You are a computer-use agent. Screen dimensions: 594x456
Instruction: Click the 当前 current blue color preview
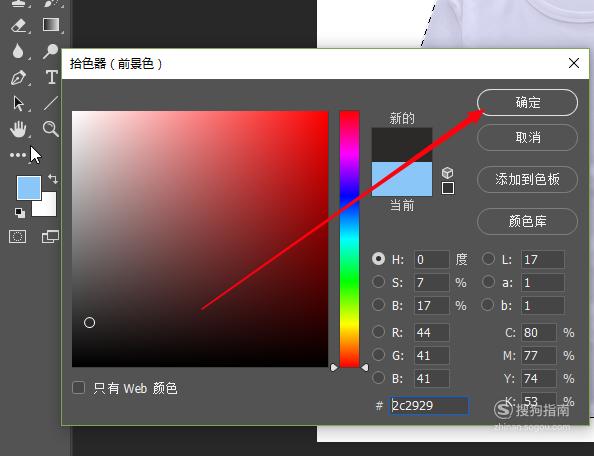click(402, 179)
